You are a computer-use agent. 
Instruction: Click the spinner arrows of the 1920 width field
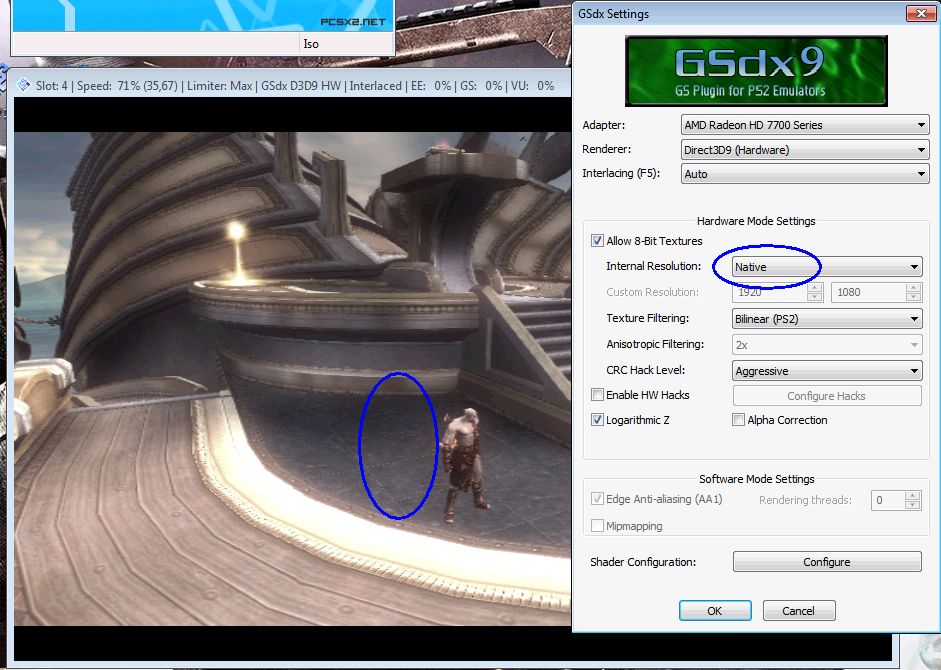click(815, 292)
